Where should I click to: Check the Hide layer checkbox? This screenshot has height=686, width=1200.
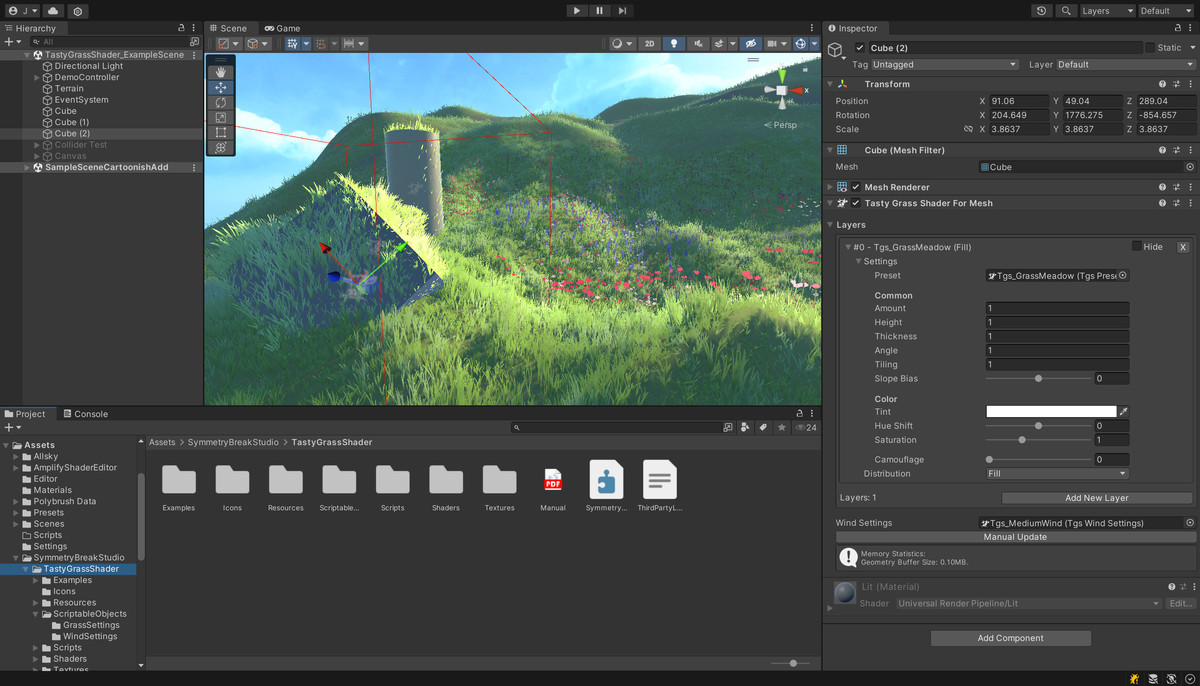(x=1137, y=246)
